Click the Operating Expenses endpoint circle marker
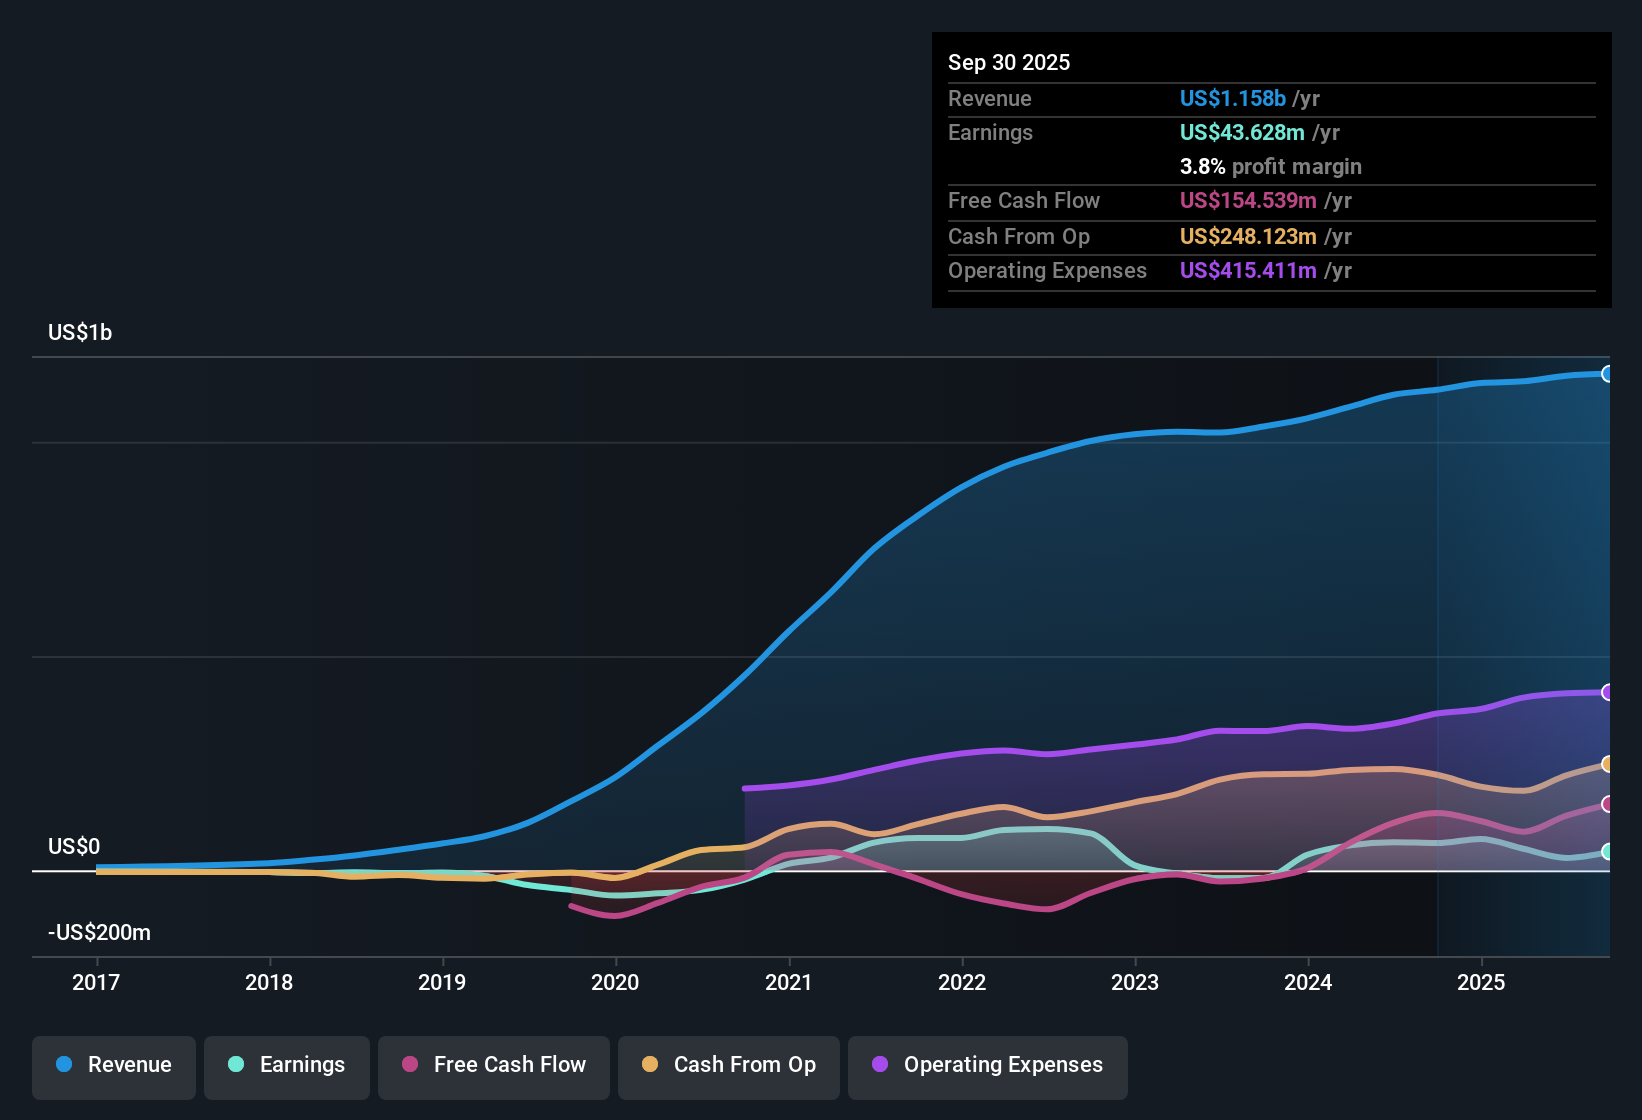This screenshot has width=1642, height=1120. (x=1608, y=692)
